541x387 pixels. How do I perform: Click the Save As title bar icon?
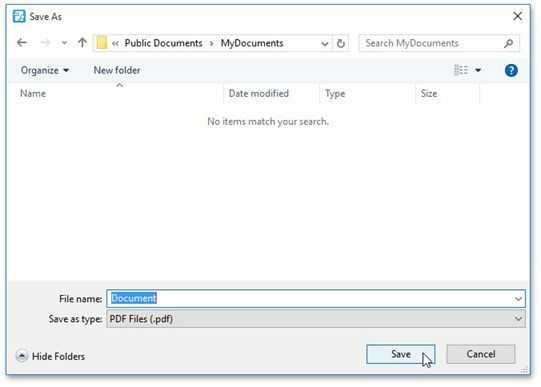(19, 16)
